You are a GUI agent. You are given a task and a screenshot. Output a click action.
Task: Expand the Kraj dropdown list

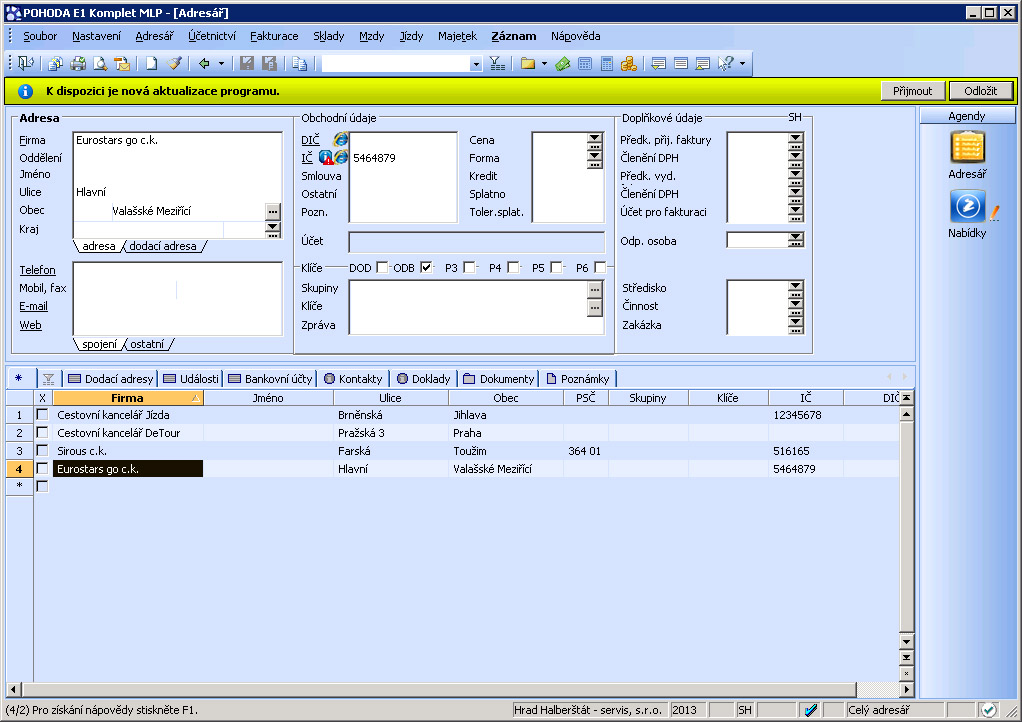click(x=273, y=229)
